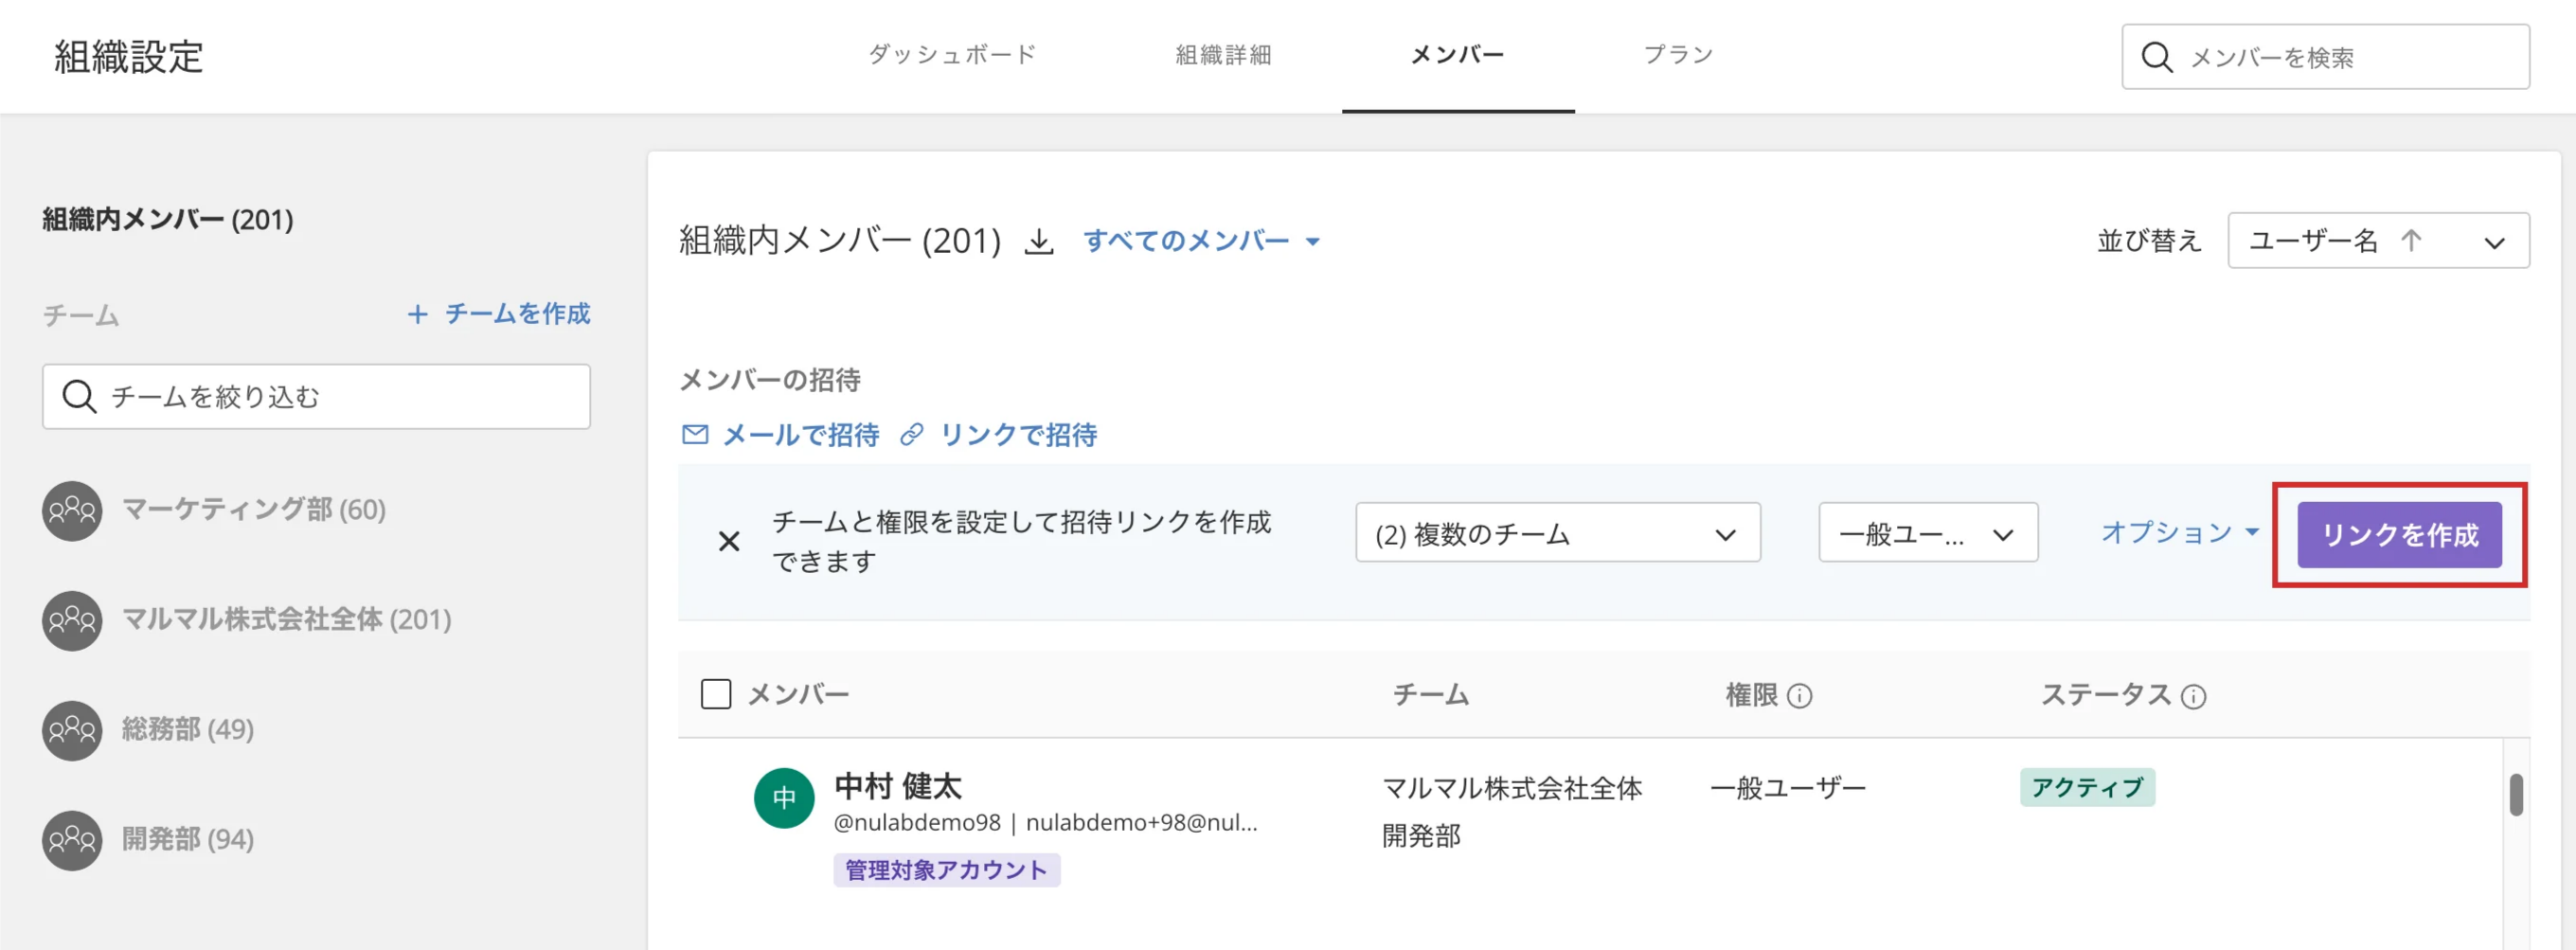Click the member list scrollbar thumb
This screenshot has height=950, width=2576.
click(x=2516, y=795)
